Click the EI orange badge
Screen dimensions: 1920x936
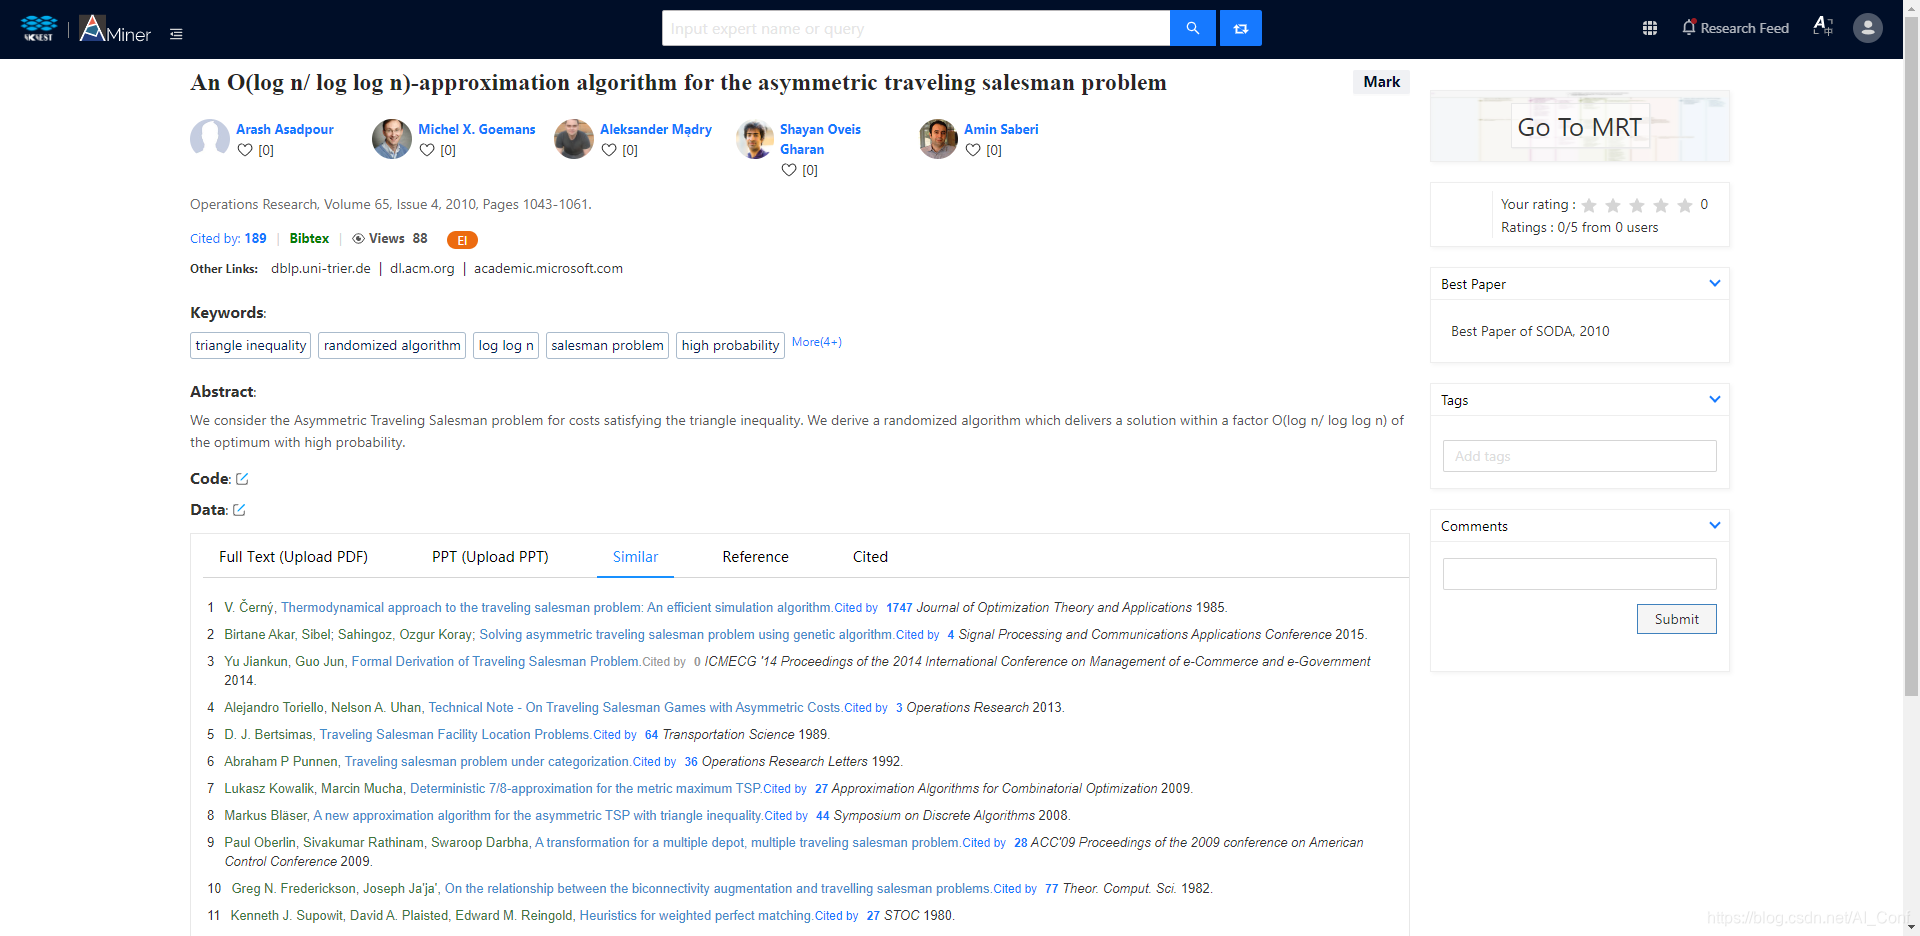pos(462,240)
